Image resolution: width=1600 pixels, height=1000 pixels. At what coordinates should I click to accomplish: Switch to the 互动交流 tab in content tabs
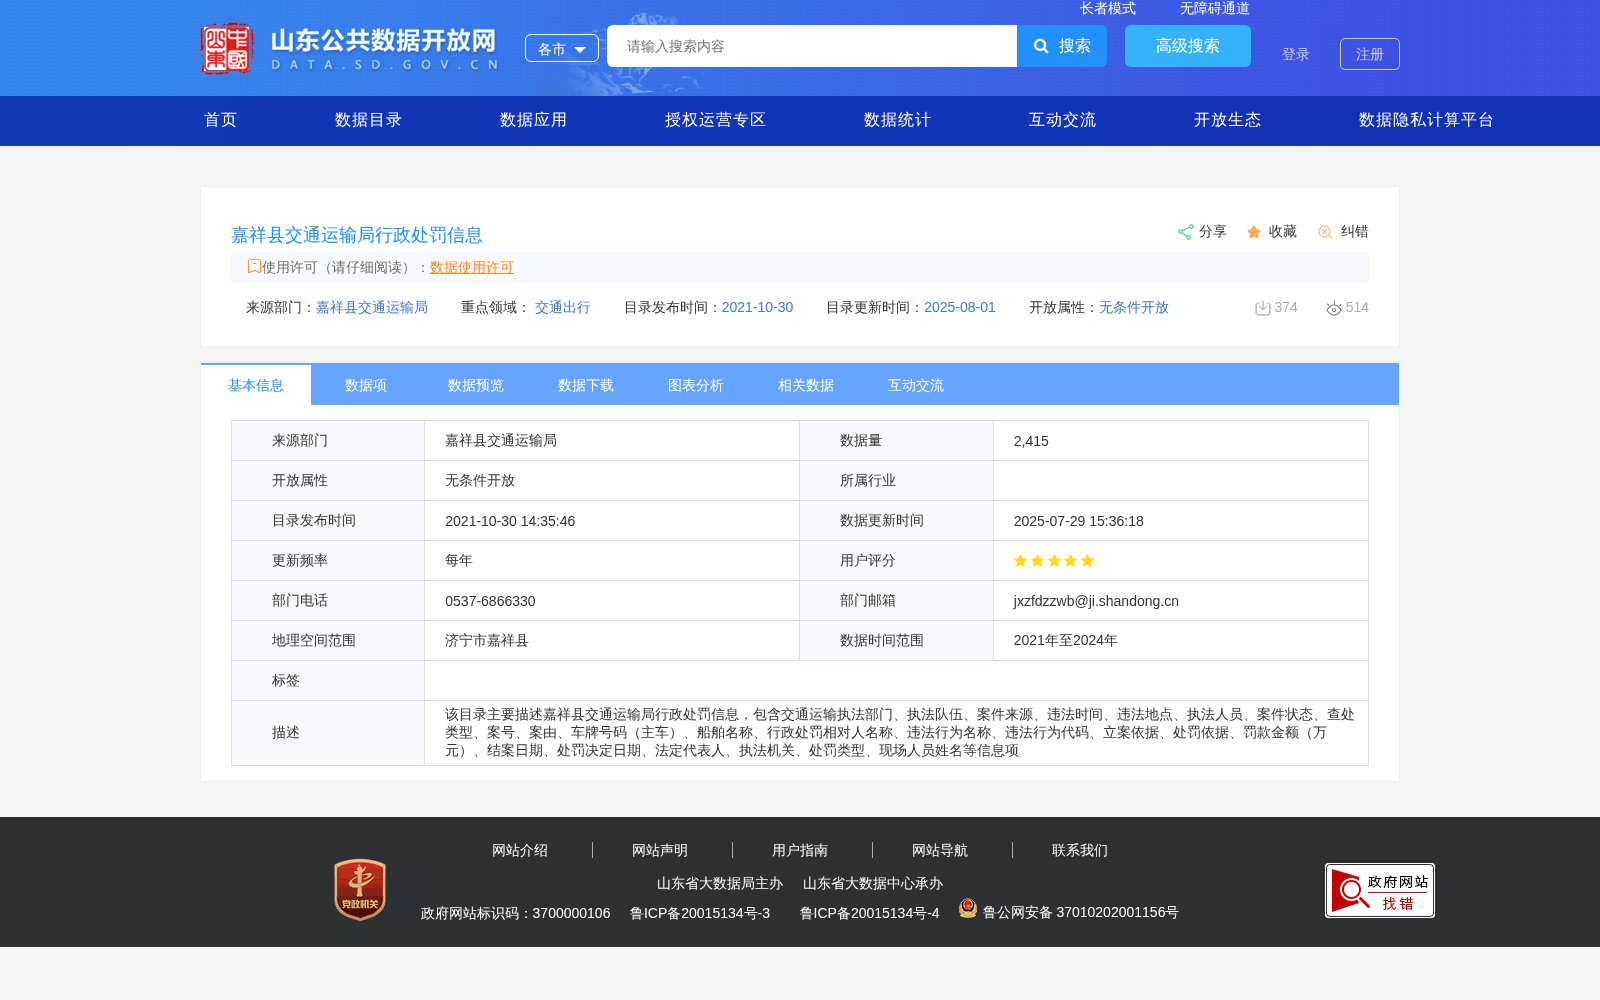916,385
